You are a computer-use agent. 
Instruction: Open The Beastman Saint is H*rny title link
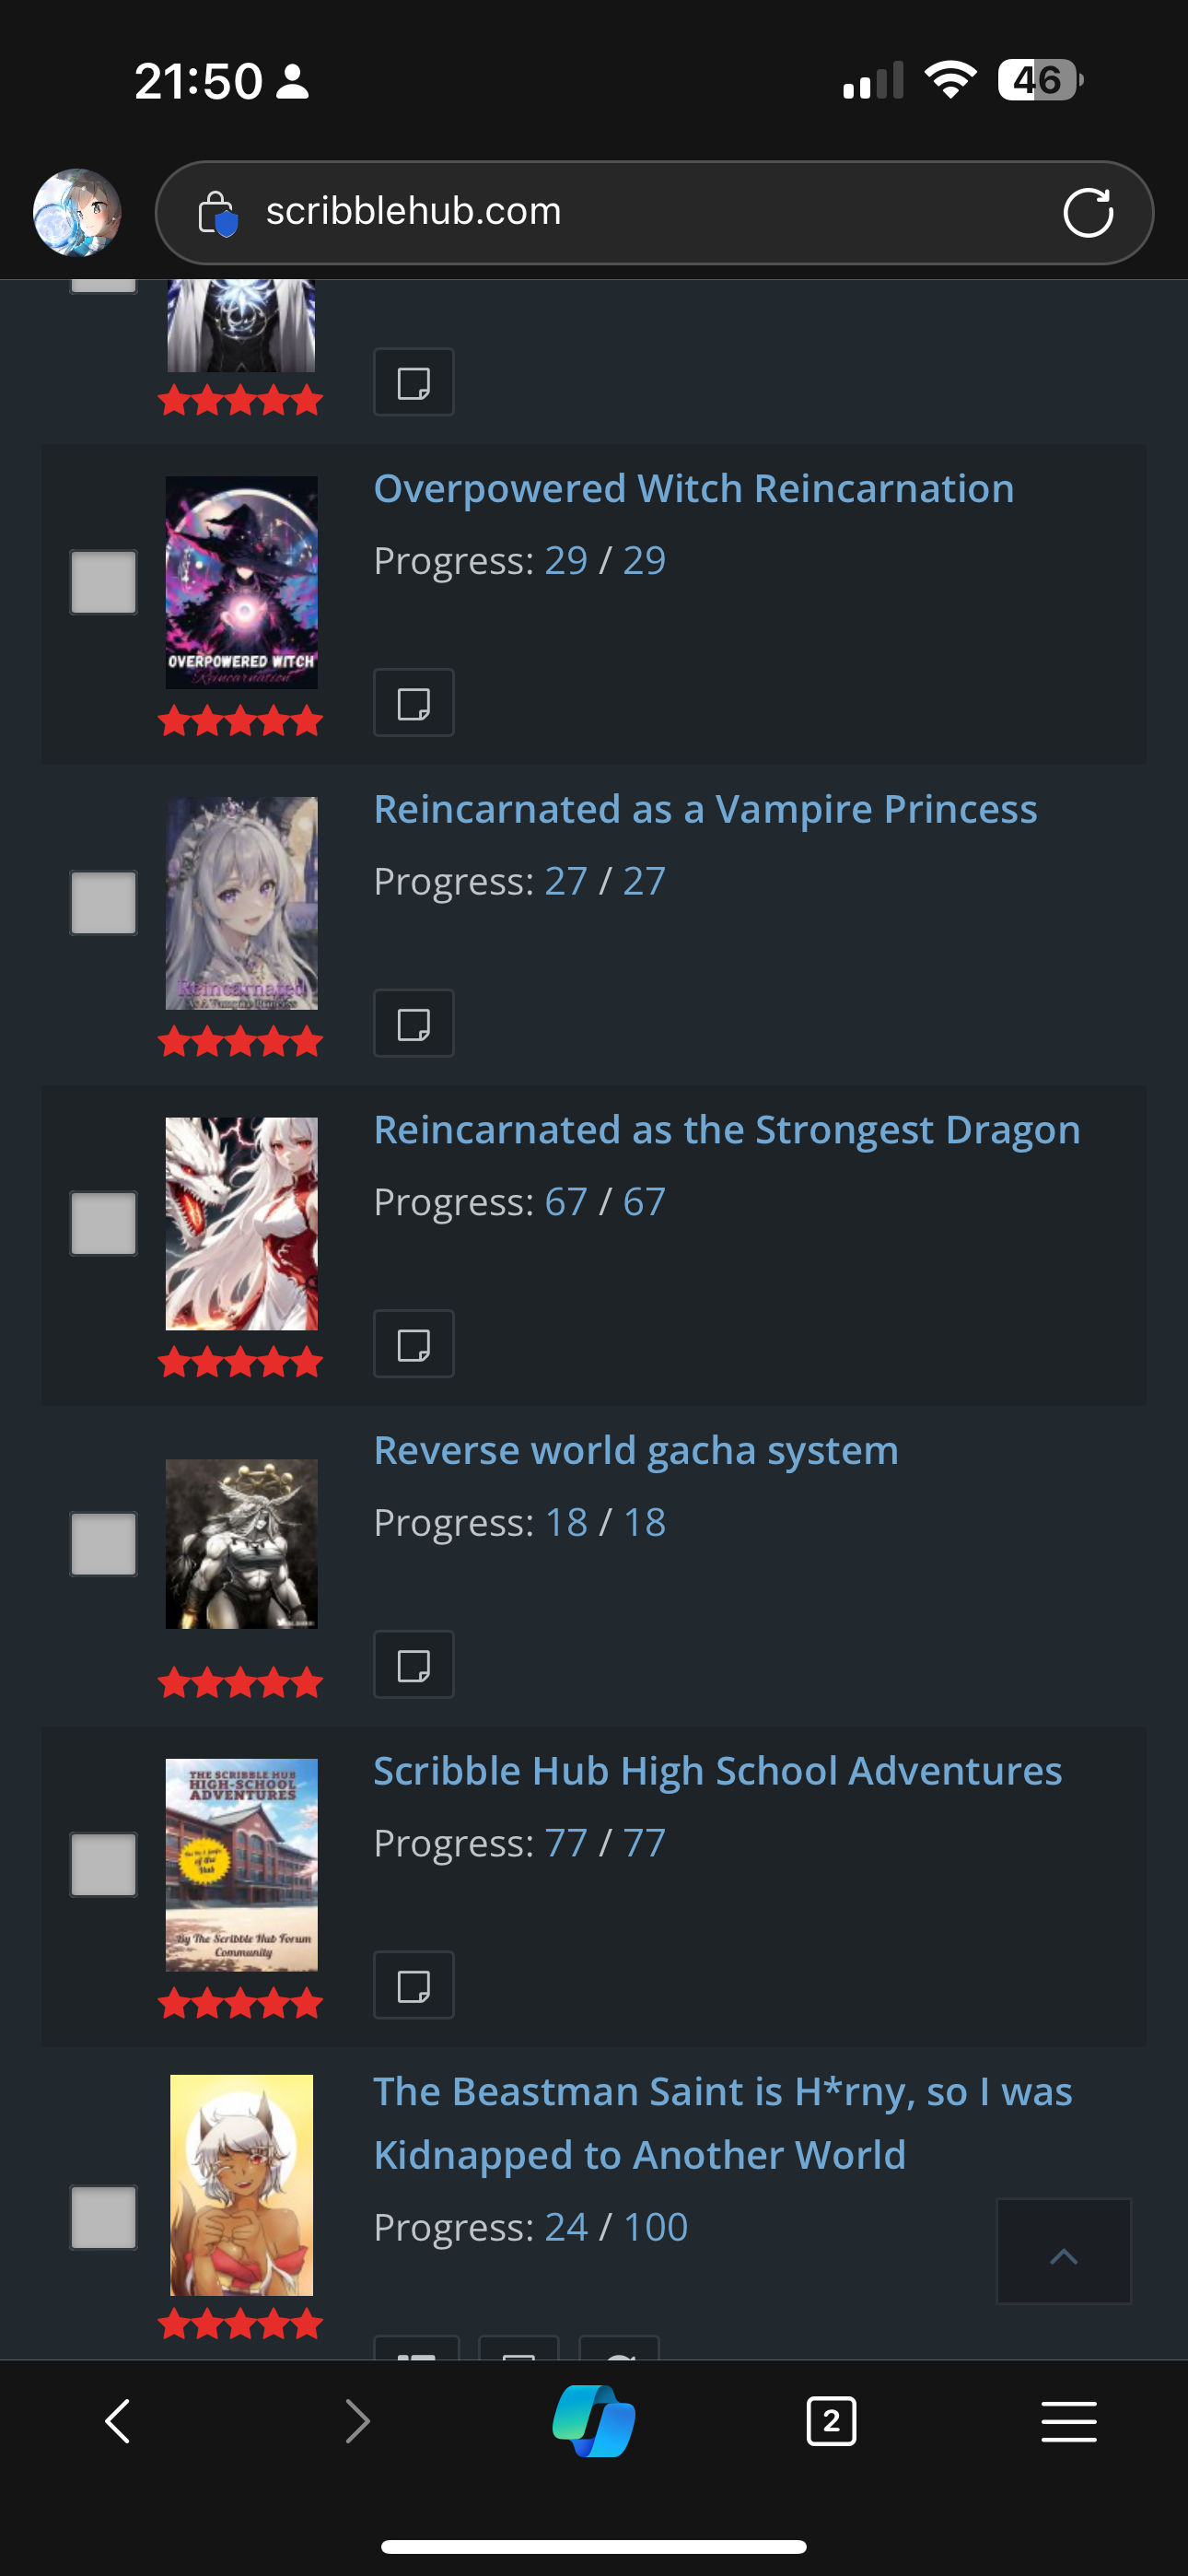pos(723,2122)
